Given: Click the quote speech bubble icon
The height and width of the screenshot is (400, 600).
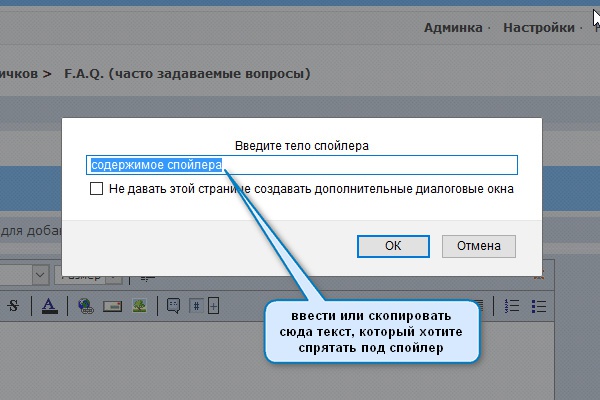Looking at the screenshot, I should (173, 306).
